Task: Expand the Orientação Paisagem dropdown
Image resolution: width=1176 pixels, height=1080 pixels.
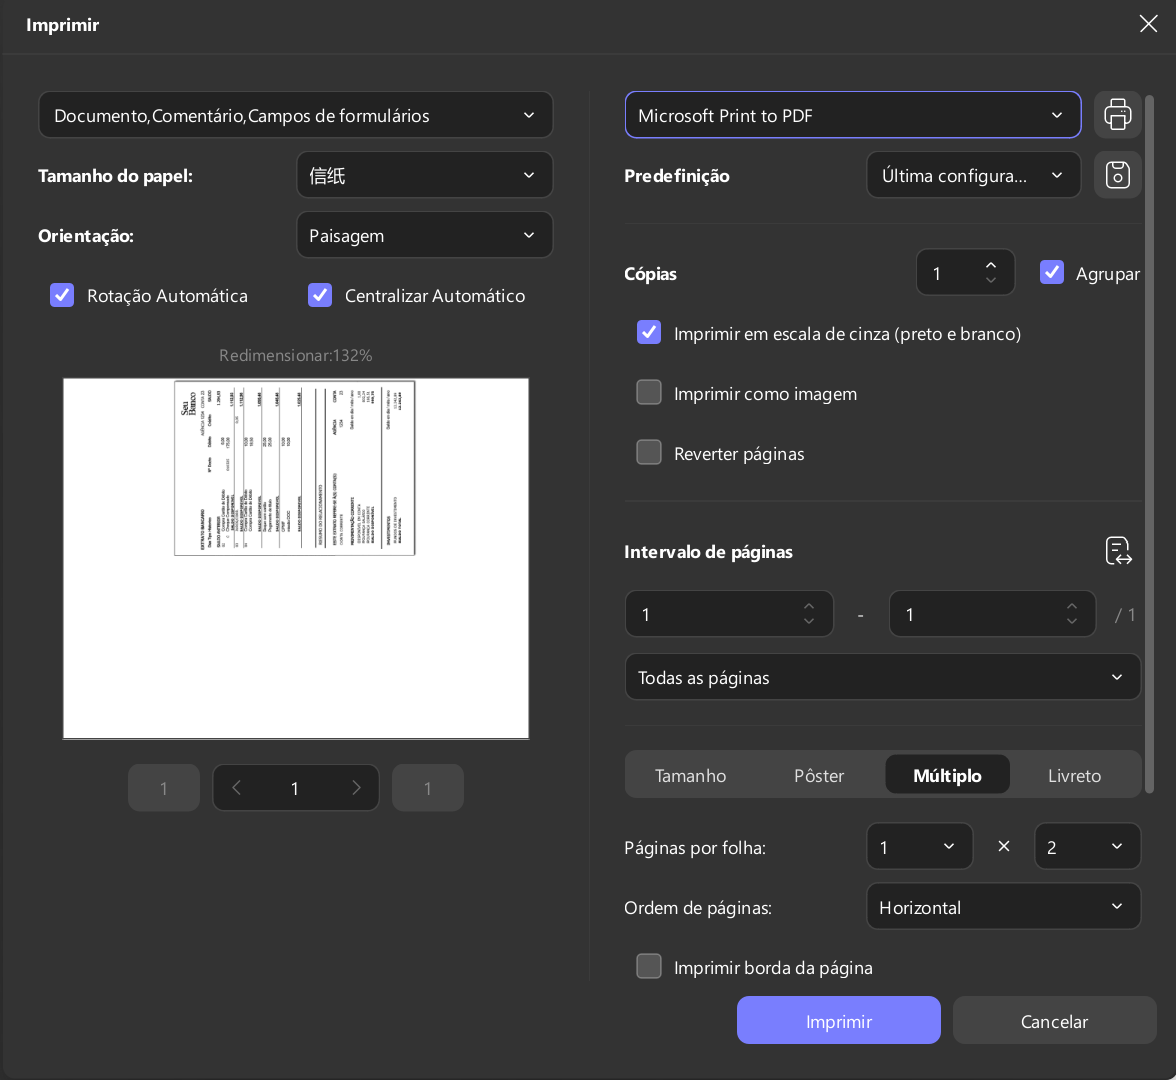Action: pyautogui.click(x=424, y=235)
